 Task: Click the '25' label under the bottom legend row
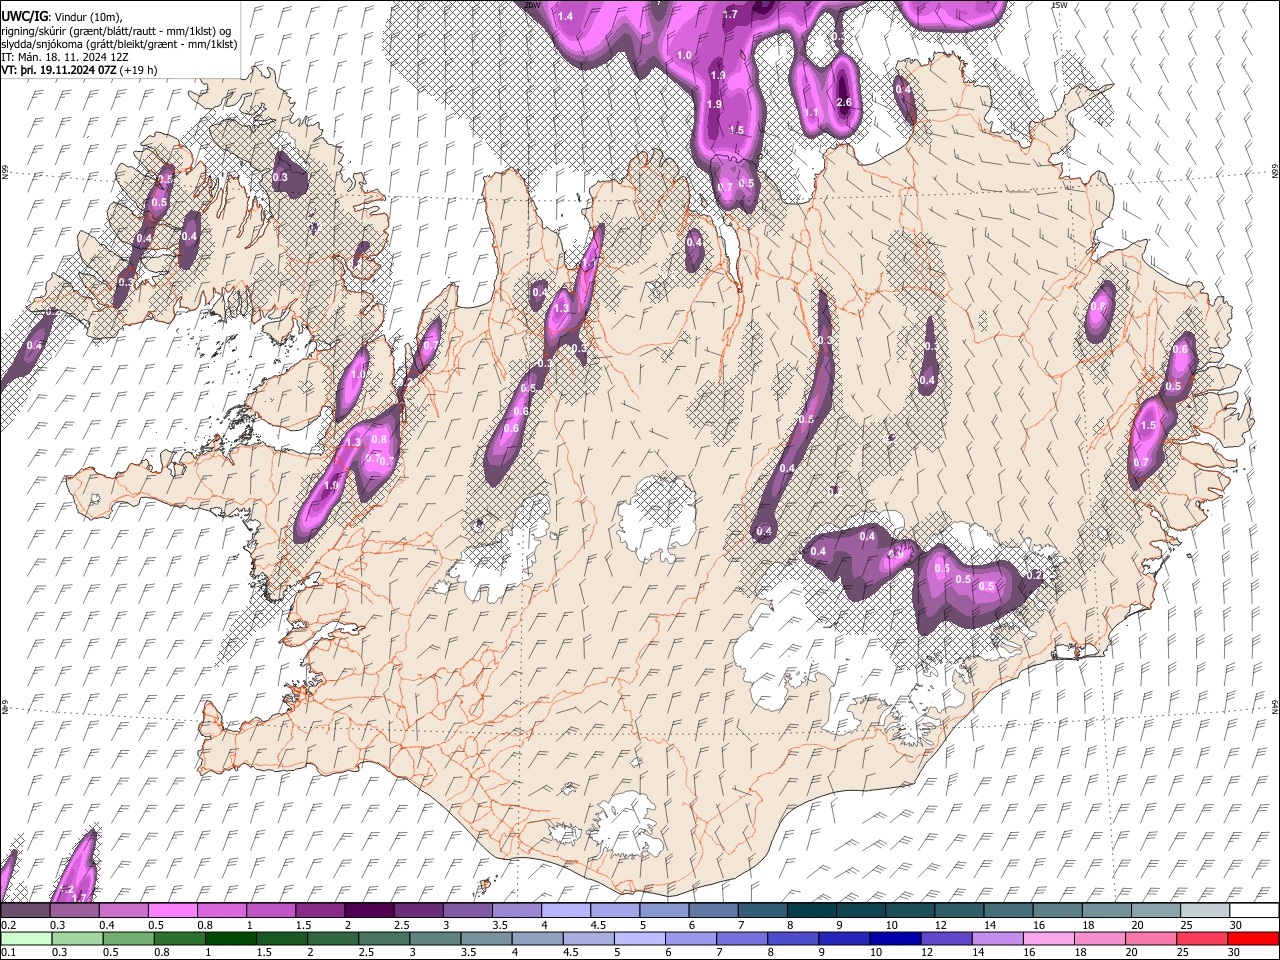1182,952
